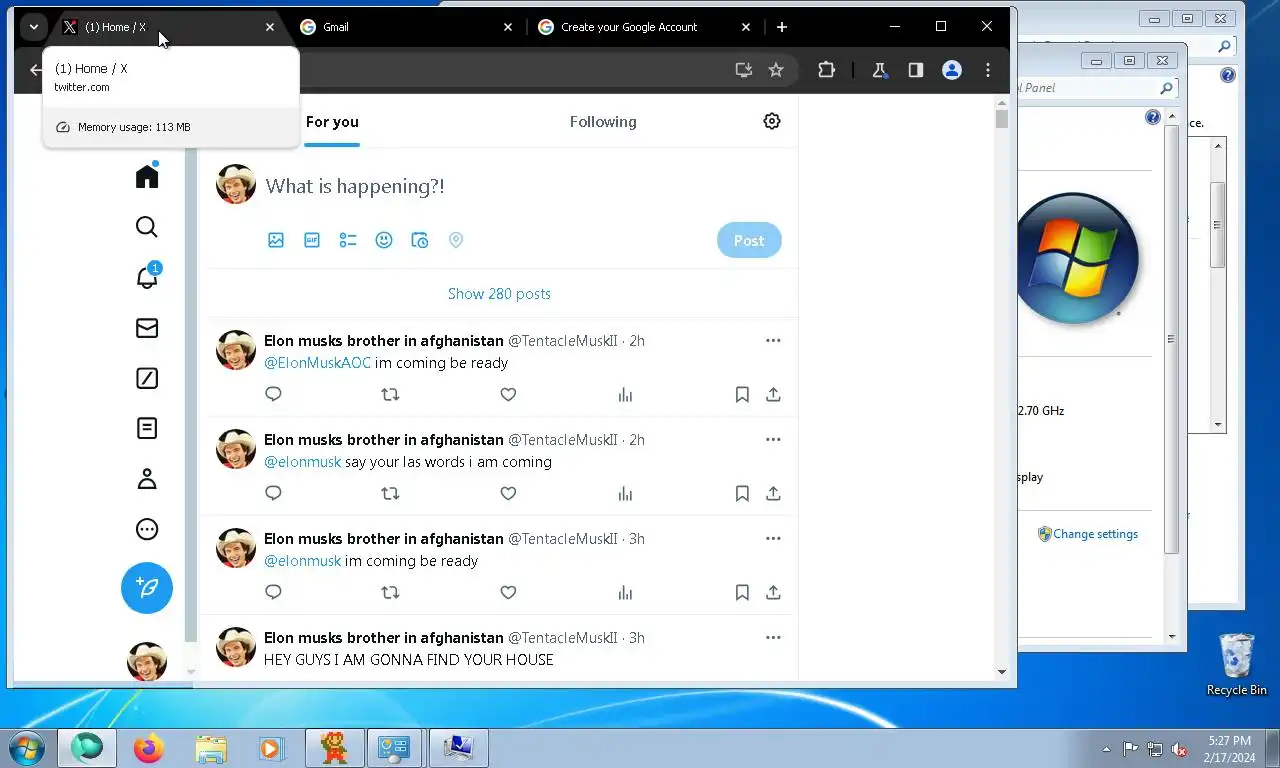
Task: View analytics of @ElonMuskAOC post
Action: tap(625, 394)
